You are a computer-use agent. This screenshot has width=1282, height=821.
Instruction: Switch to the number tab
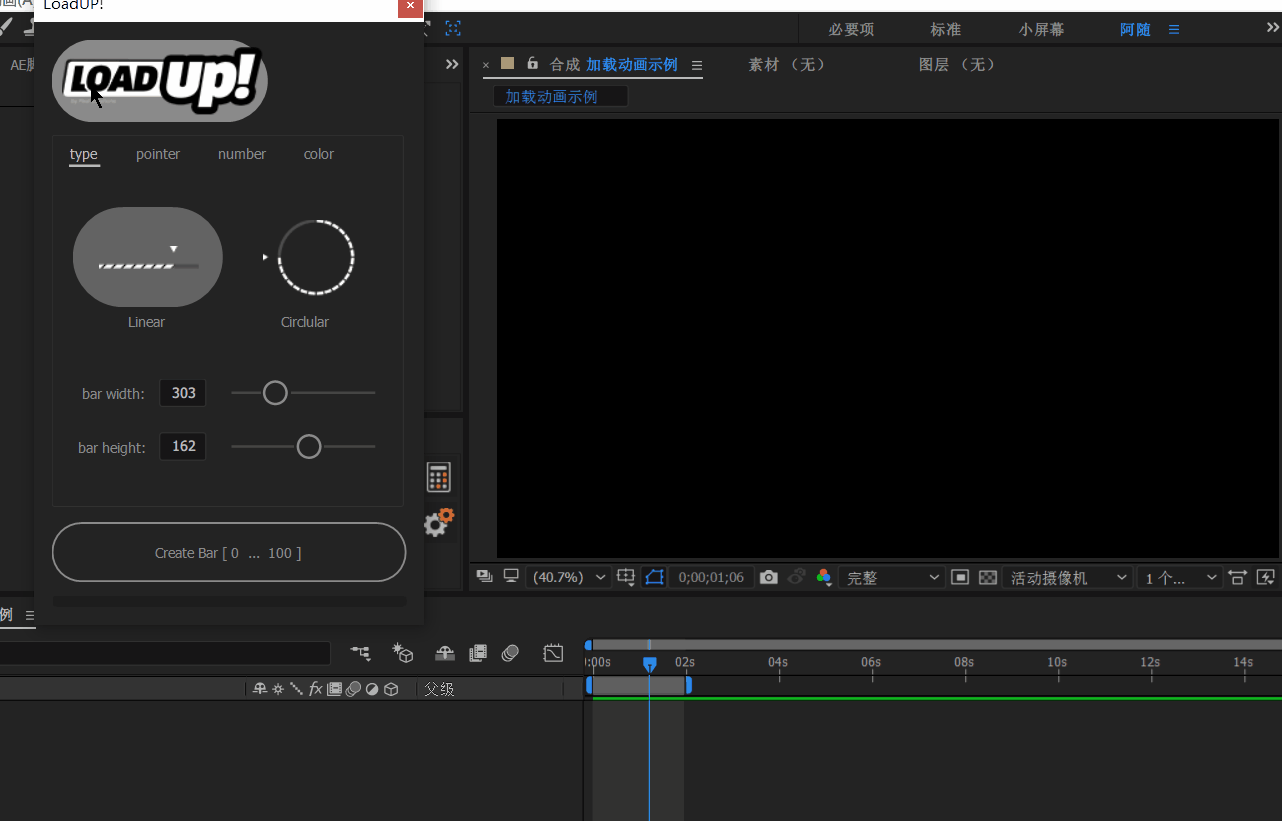[242, 154]
